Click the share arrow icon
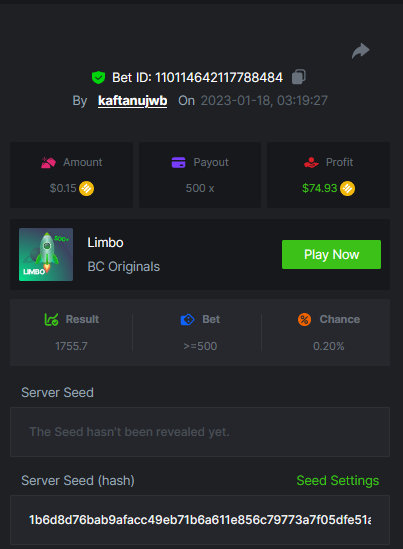This screenshot has width=403, height=549. [361, 51]
